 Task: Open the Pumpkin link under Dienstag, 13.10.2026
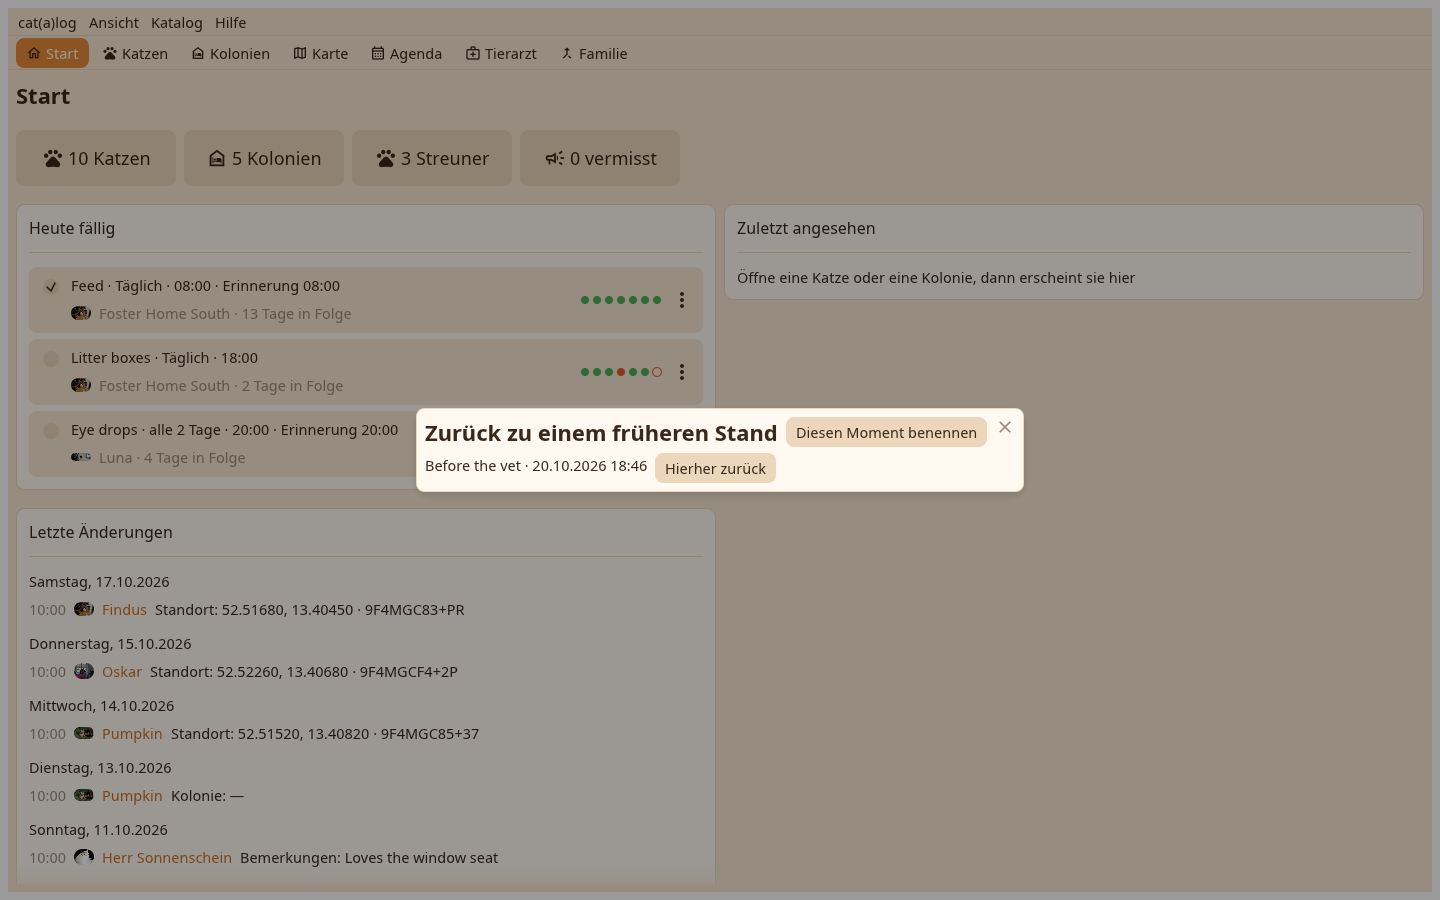(132, 796)
